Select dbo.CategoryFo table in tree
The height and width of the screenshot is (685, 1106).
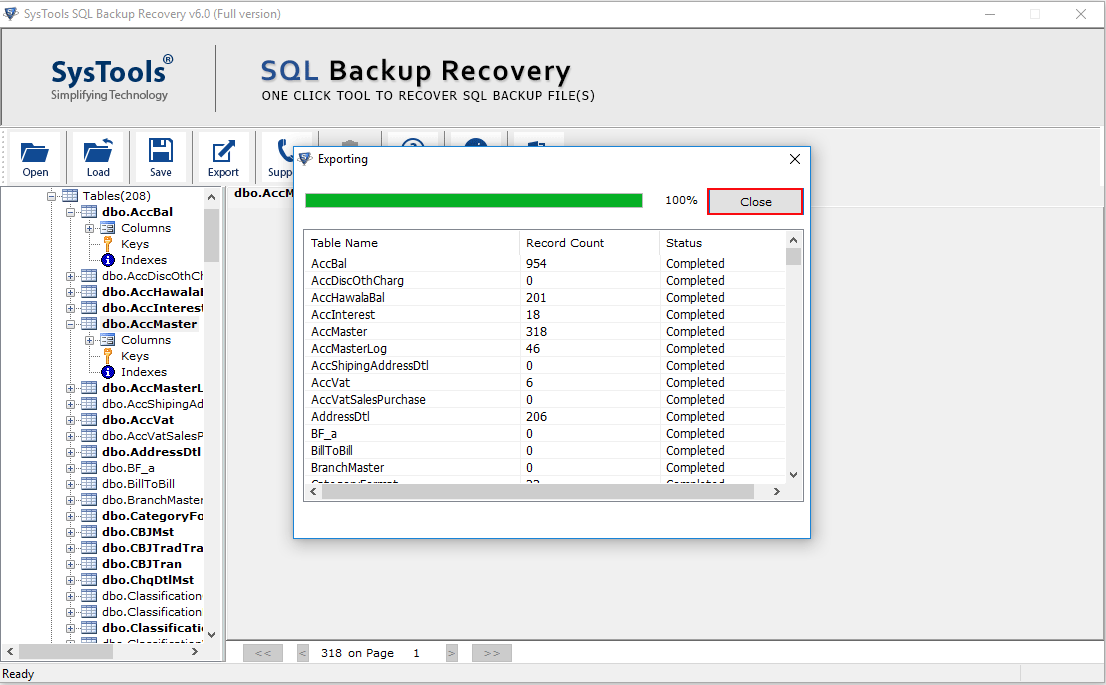(152, 516)
